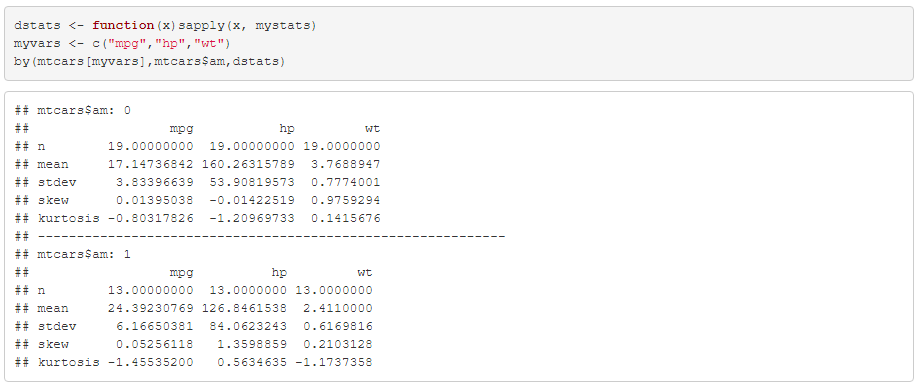This screenshot has width=918, height=386.
Task: Click the skew hp value 1.3598859
Action: point(252,344)
